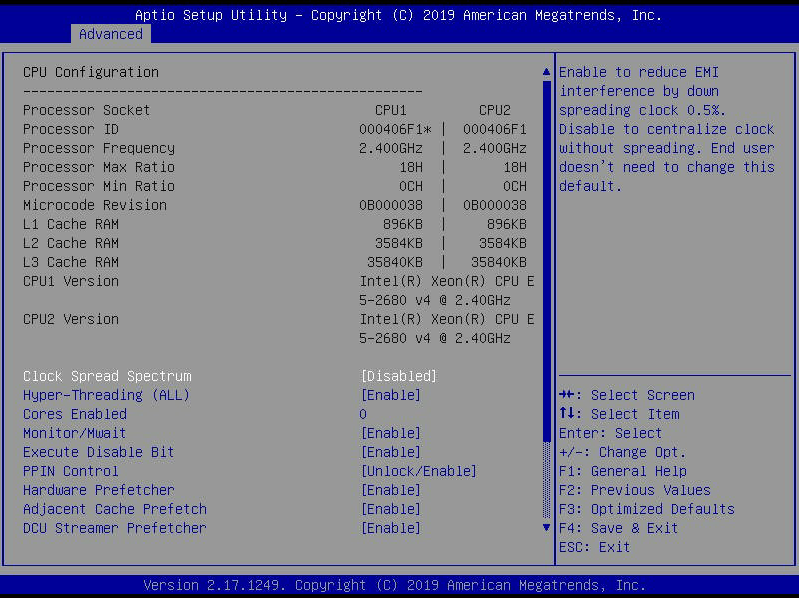799x598 pixels.
Task: Open the Advanced tab
Action: 111,34
